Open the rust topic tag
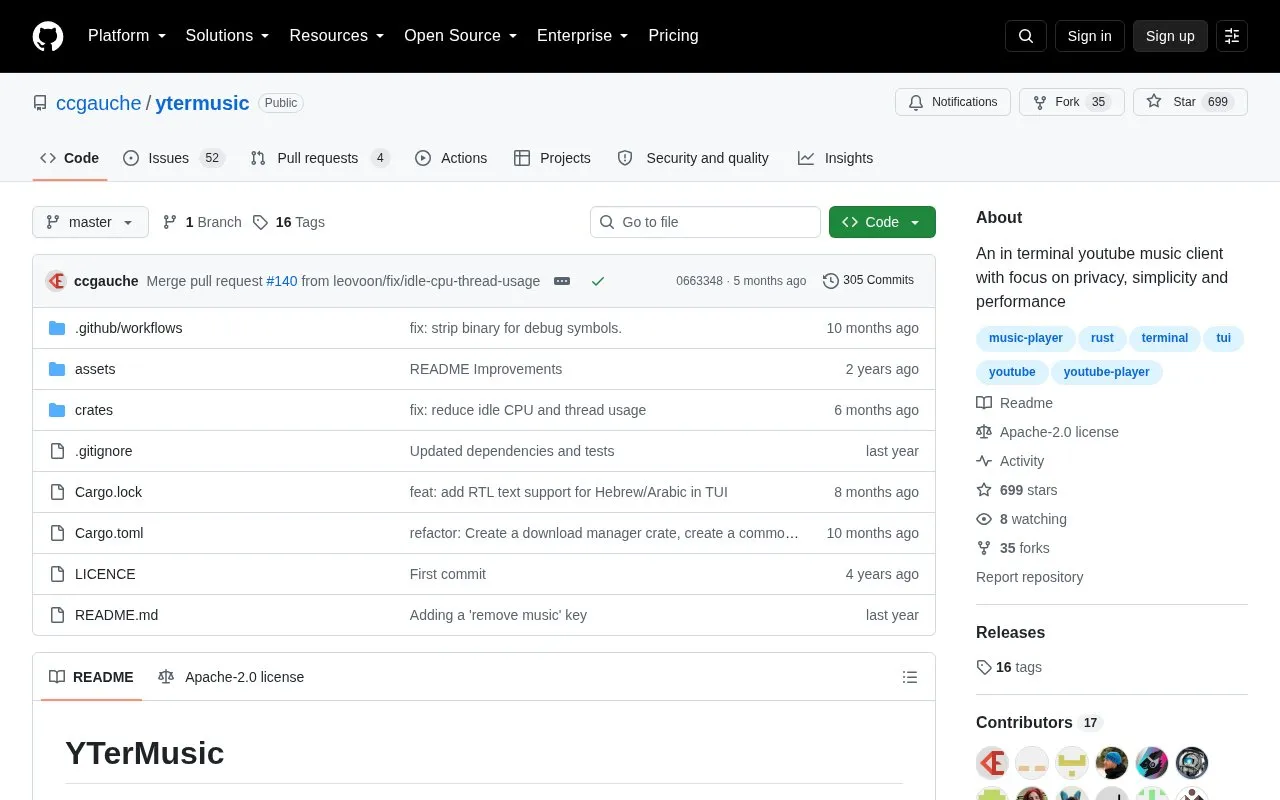 [1102, 338]
